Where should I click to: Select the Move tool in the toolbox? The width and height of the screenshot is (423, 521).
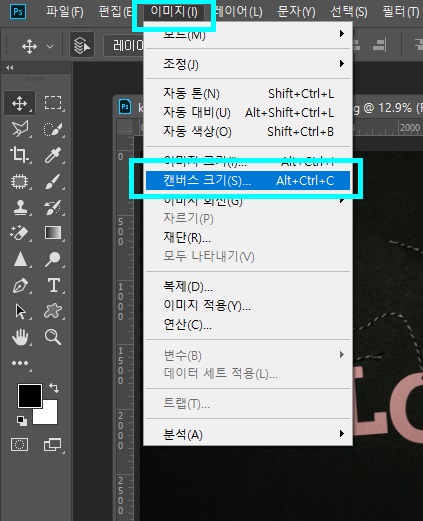click(20, 103)
